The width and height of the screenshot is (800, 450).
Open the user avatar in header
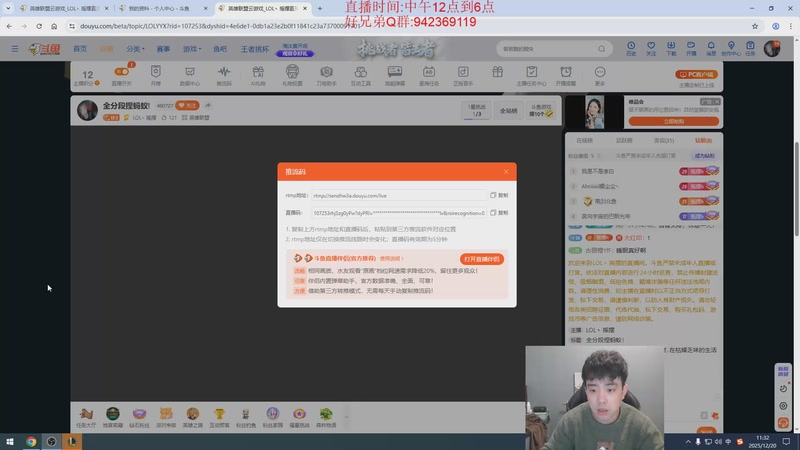click(x=772, y=48)
